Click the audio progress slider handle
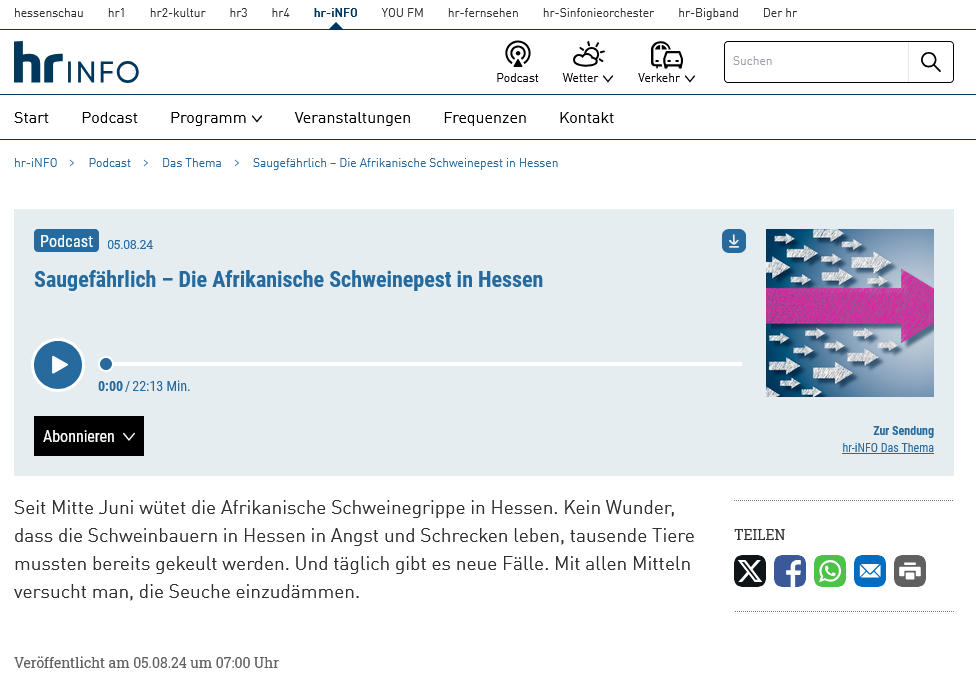This screenshot has height=691, width=976. tap(106, 364)
